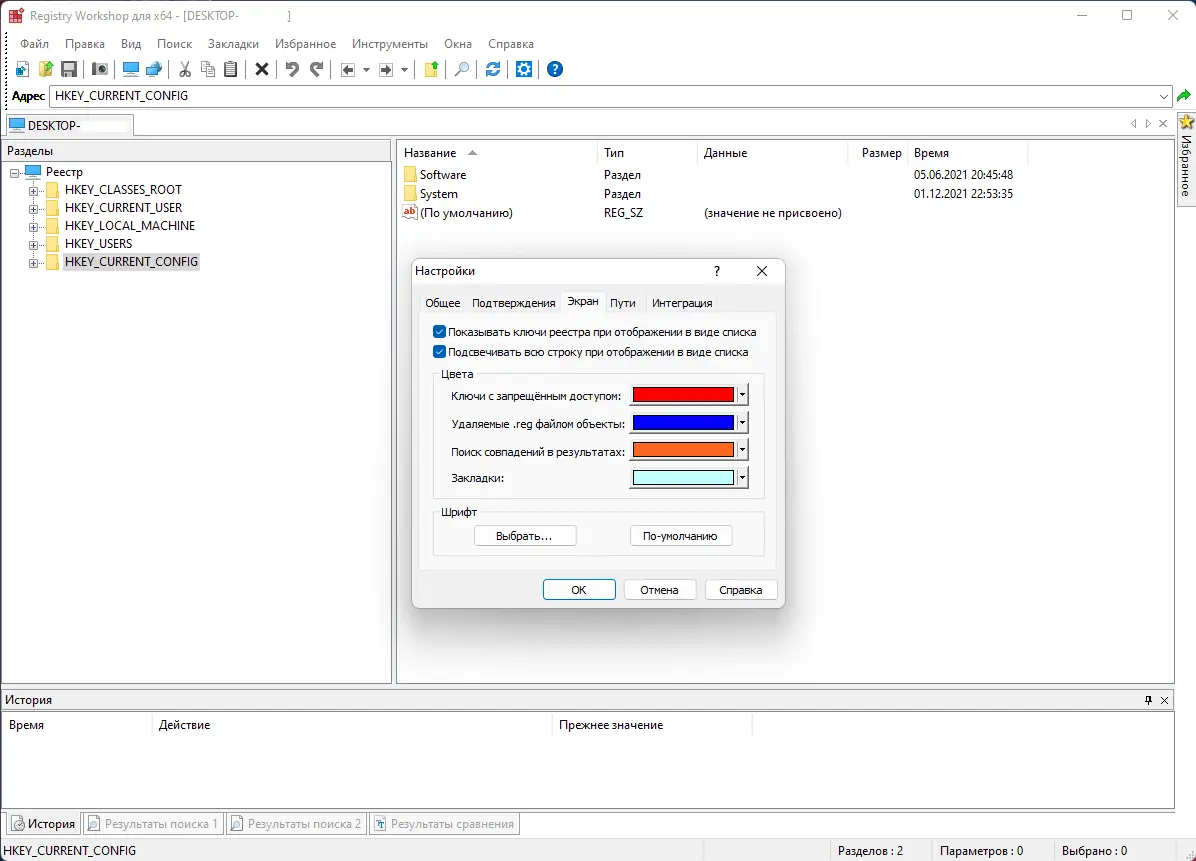The image size is (1196, 861).
Task: Click the search magnifier icon
Action: [461, 69]
